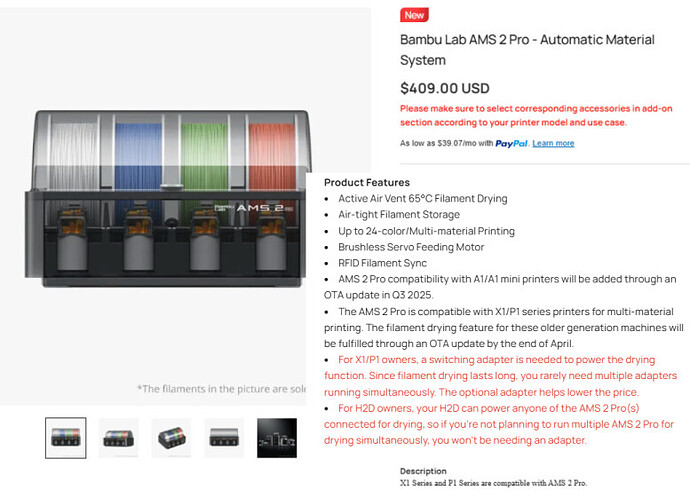
Task: Click the Bambu Lab AMS 2 Pro title
Action: [527, 50]
